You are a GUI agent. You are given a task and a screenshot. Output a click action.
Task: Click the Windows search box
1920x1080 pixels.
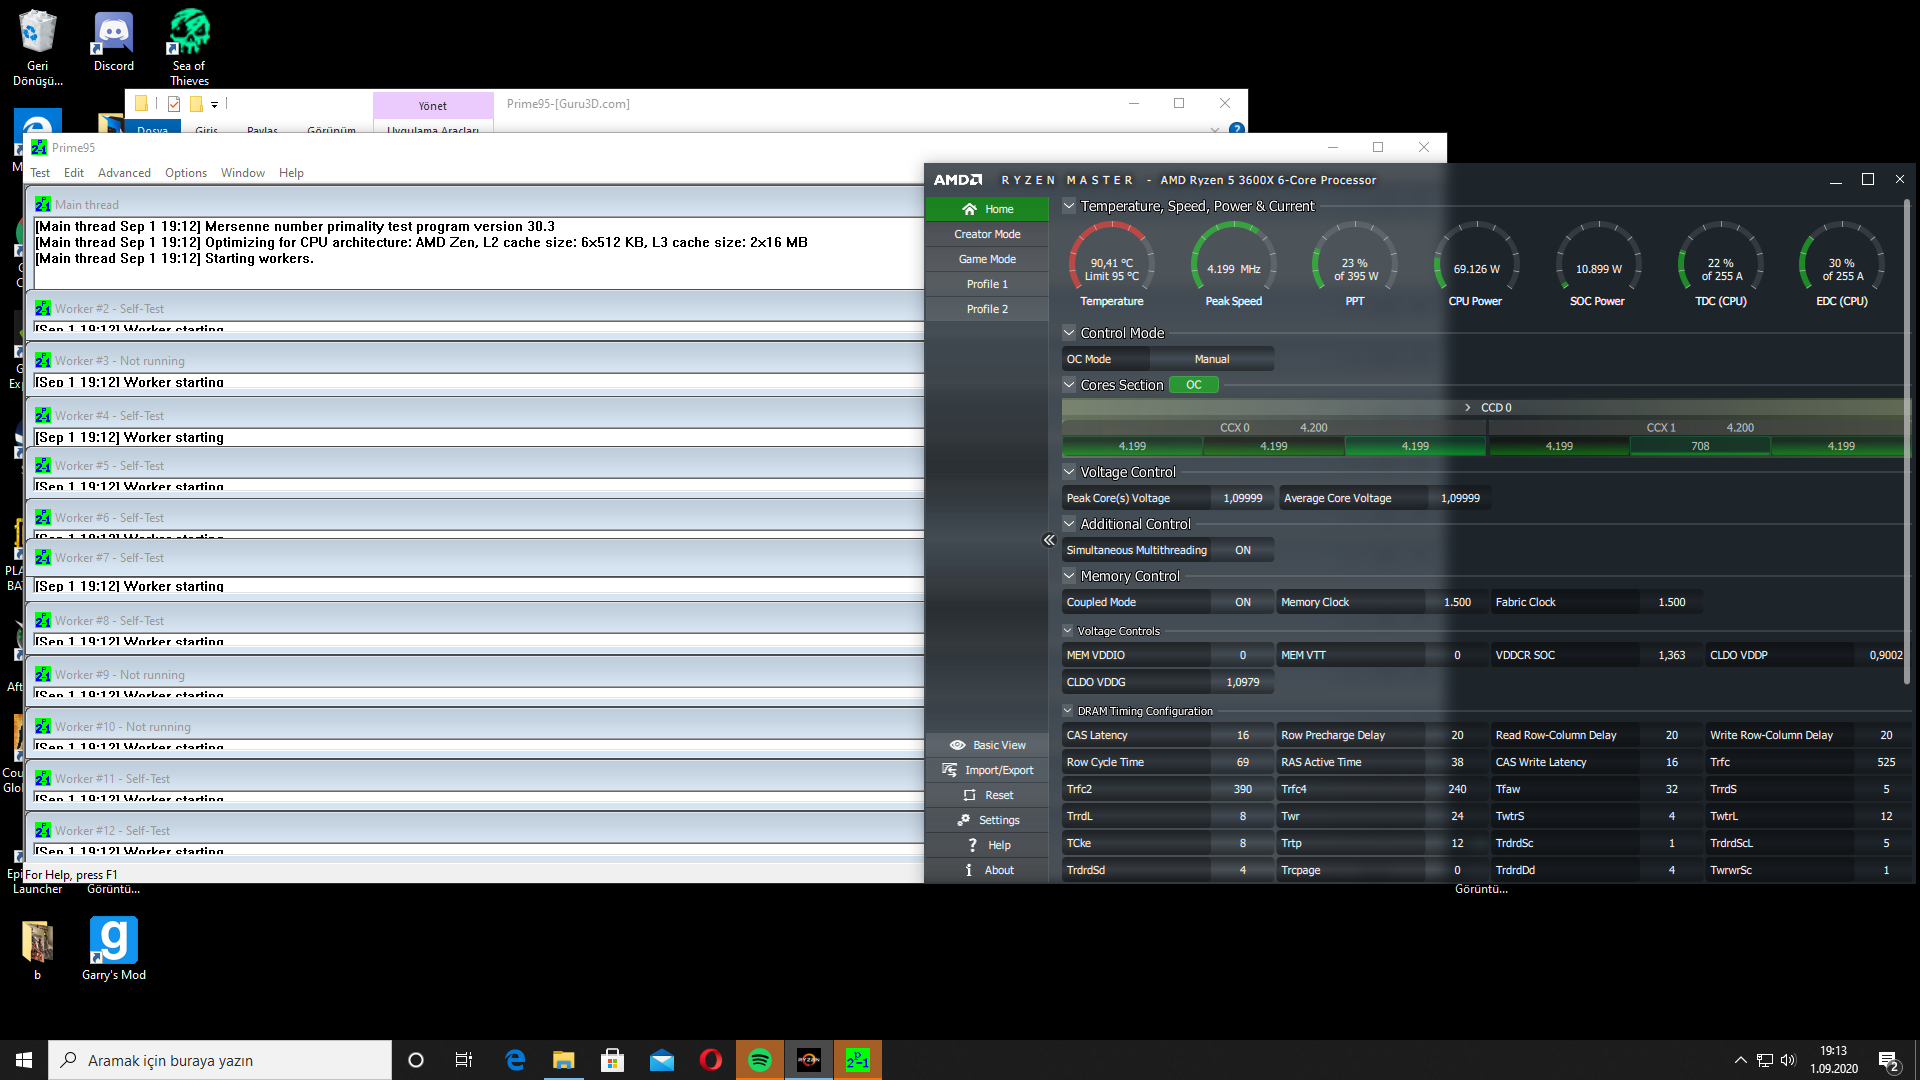click(x=220, y=1060)
